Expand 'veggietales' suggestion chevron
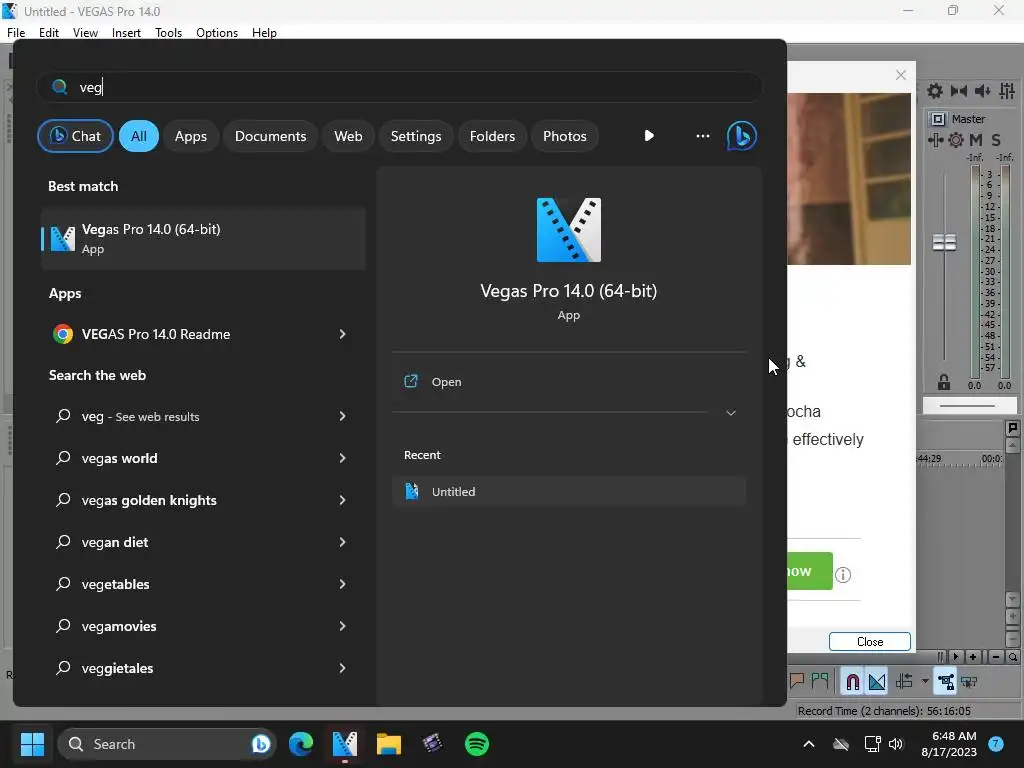The height and width of the screenshot is (768, 1024). tap(342, 668)
